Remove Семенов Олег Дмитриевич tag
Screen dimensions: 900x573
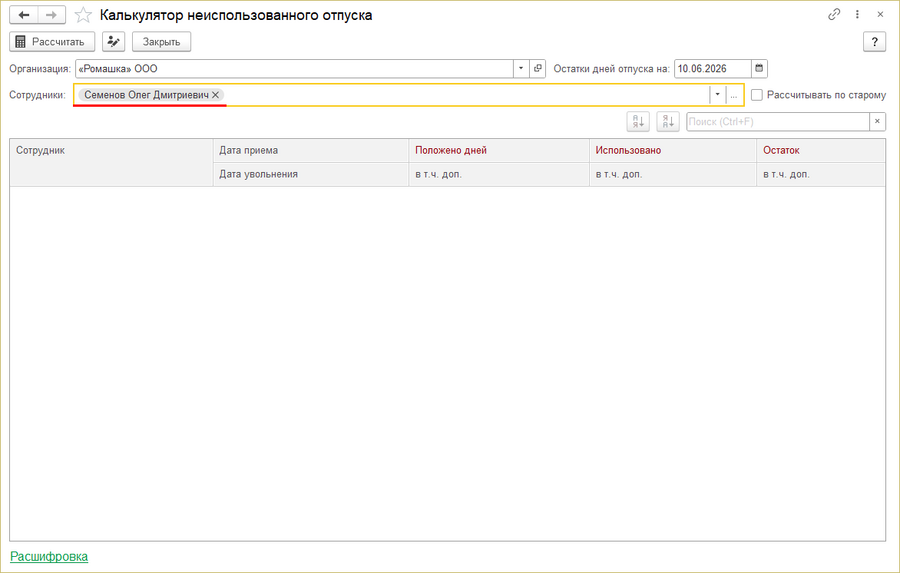(x=215, y=95)
